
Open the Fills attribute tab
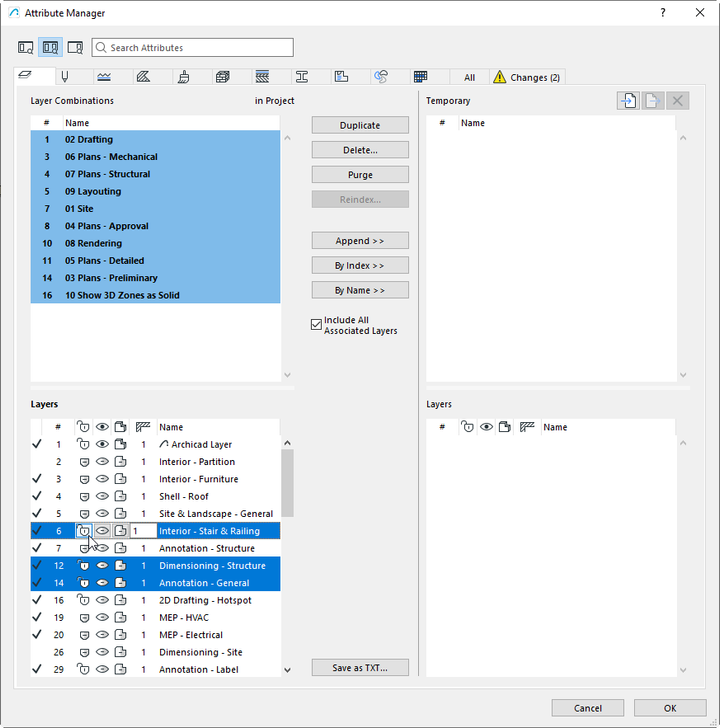coord(143,77)
